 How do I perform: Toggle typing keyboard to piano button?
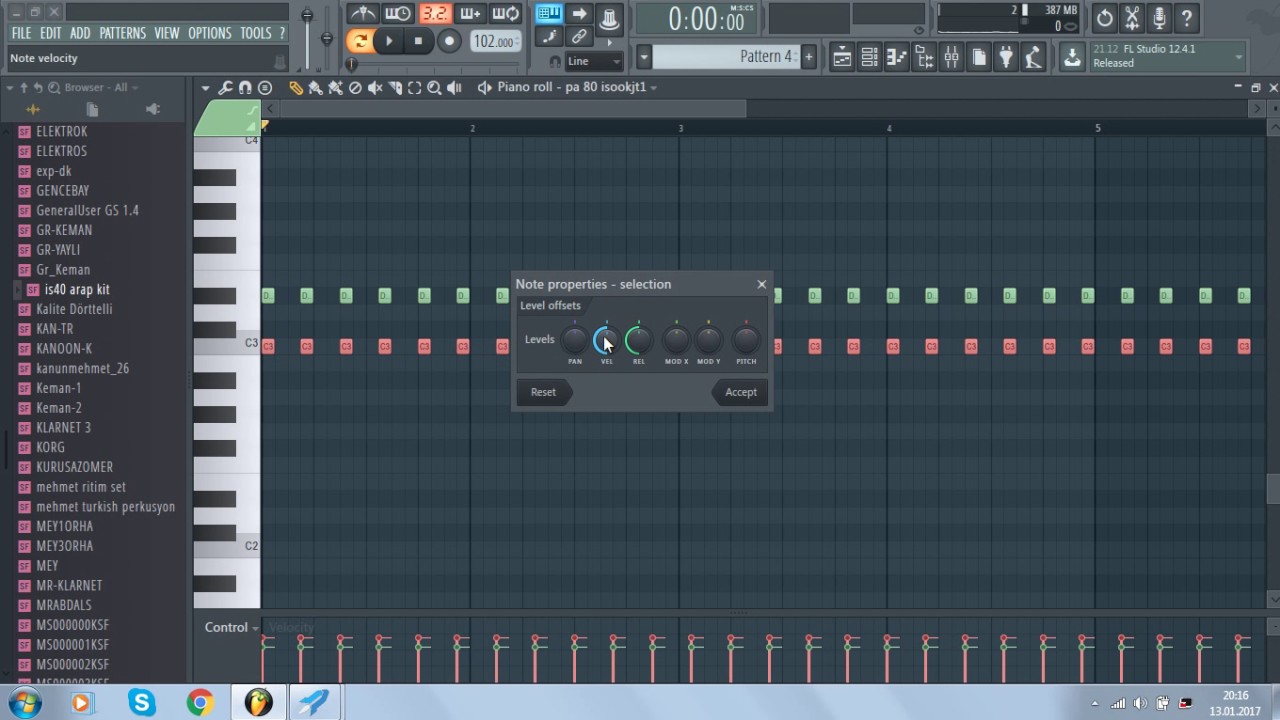tap(548, 14)
